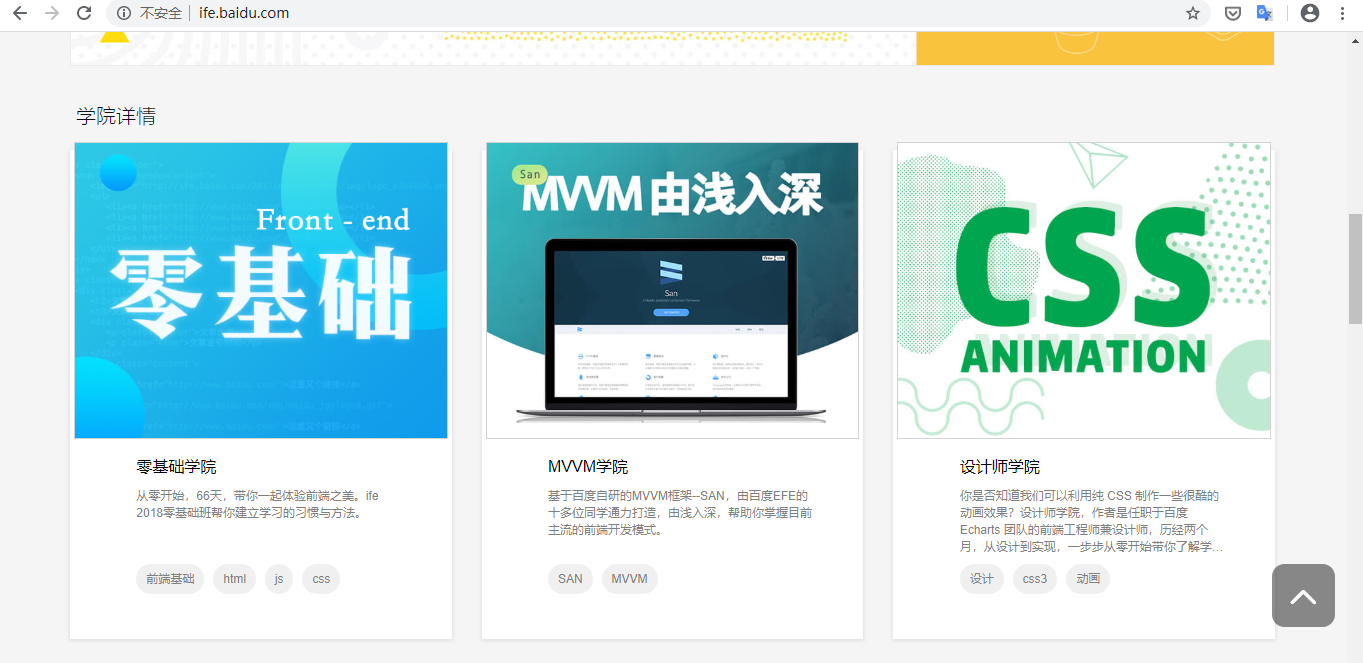Select the SAN tag
The image size is (1363, 663).
pos(570,579)
